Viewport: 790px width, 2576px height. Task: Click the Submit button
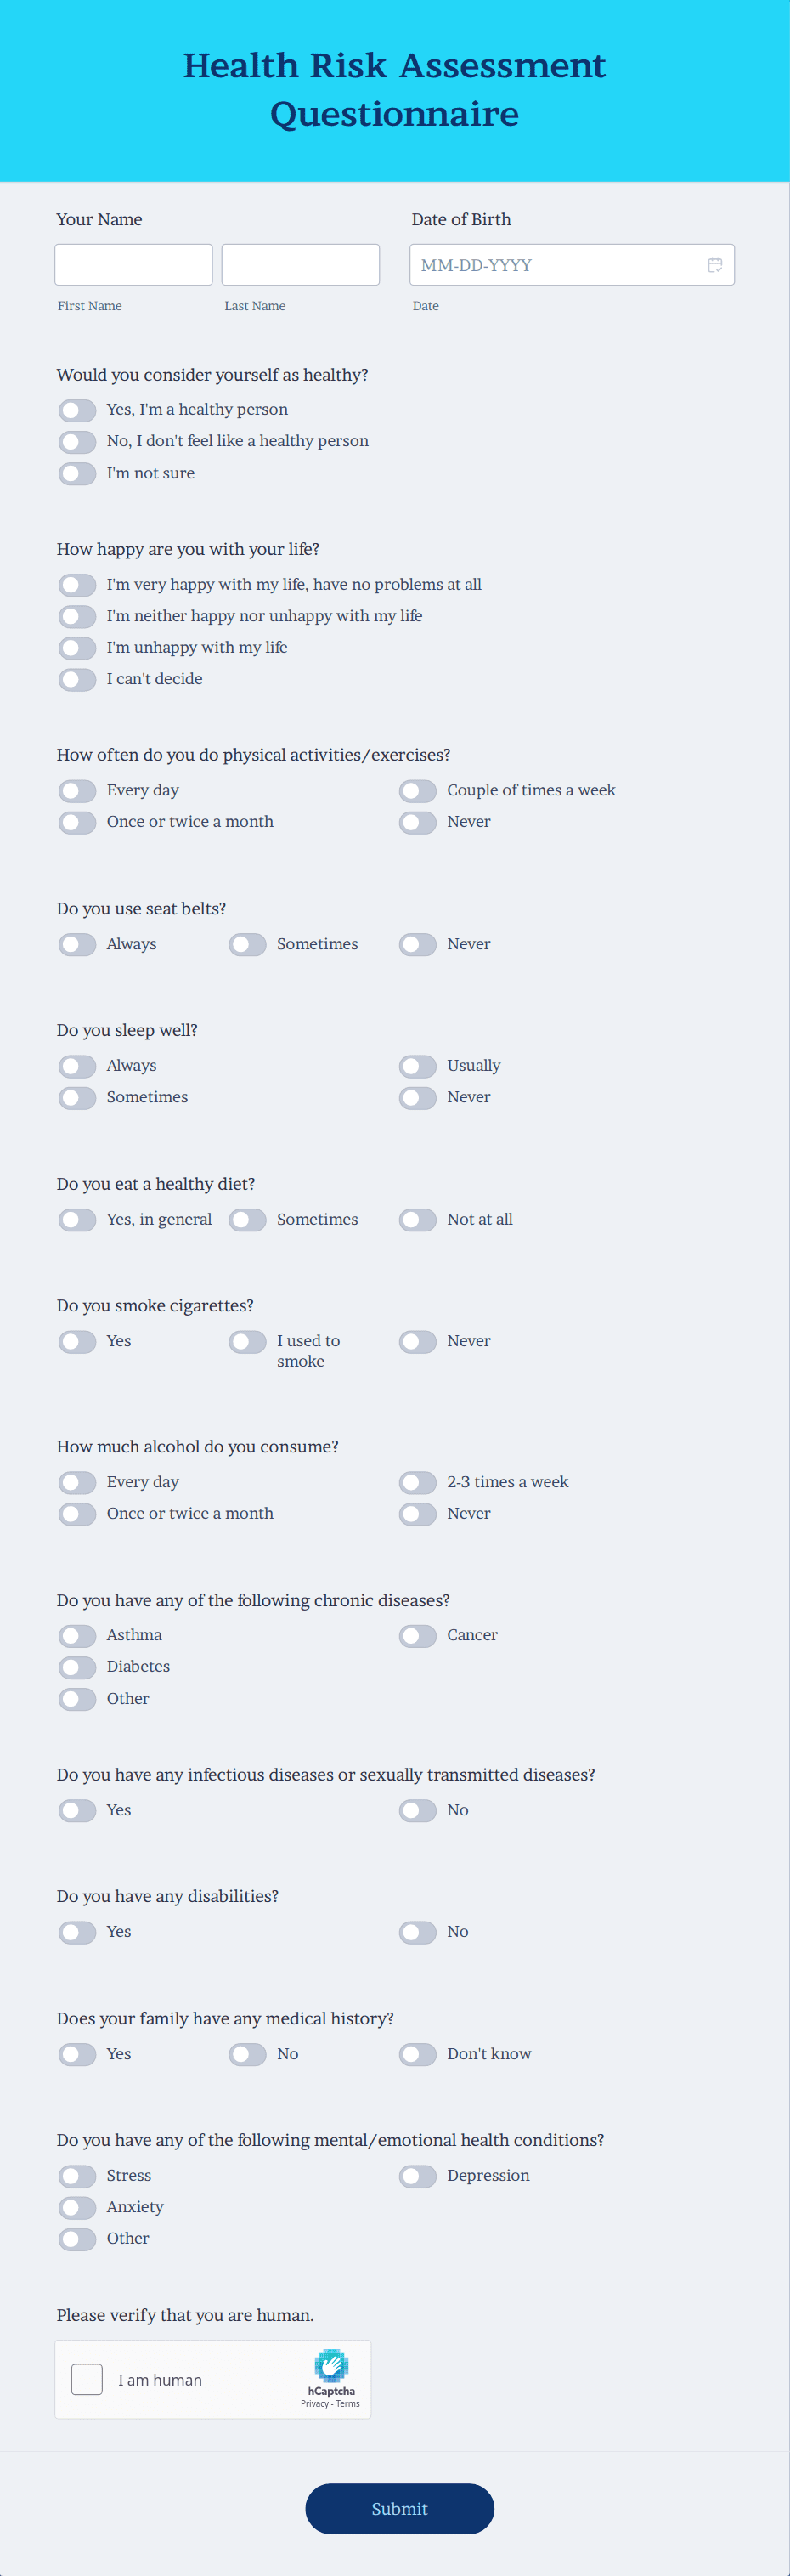click(399, 2508)
